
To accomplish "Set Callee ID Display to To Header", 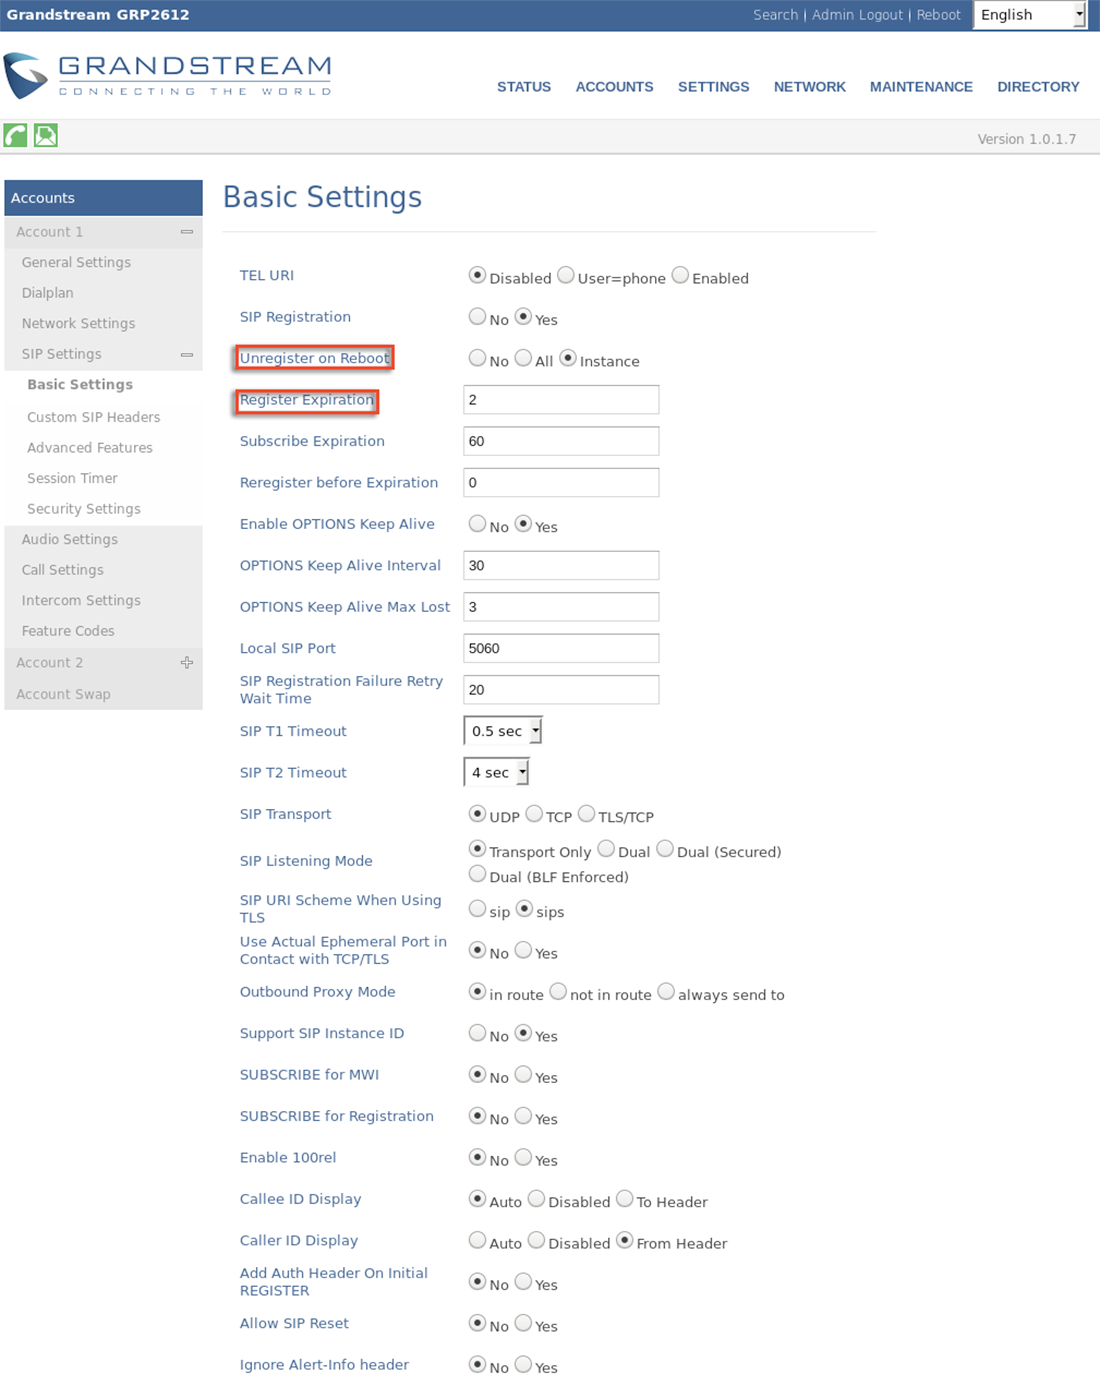I will (x=625, y=1199).
